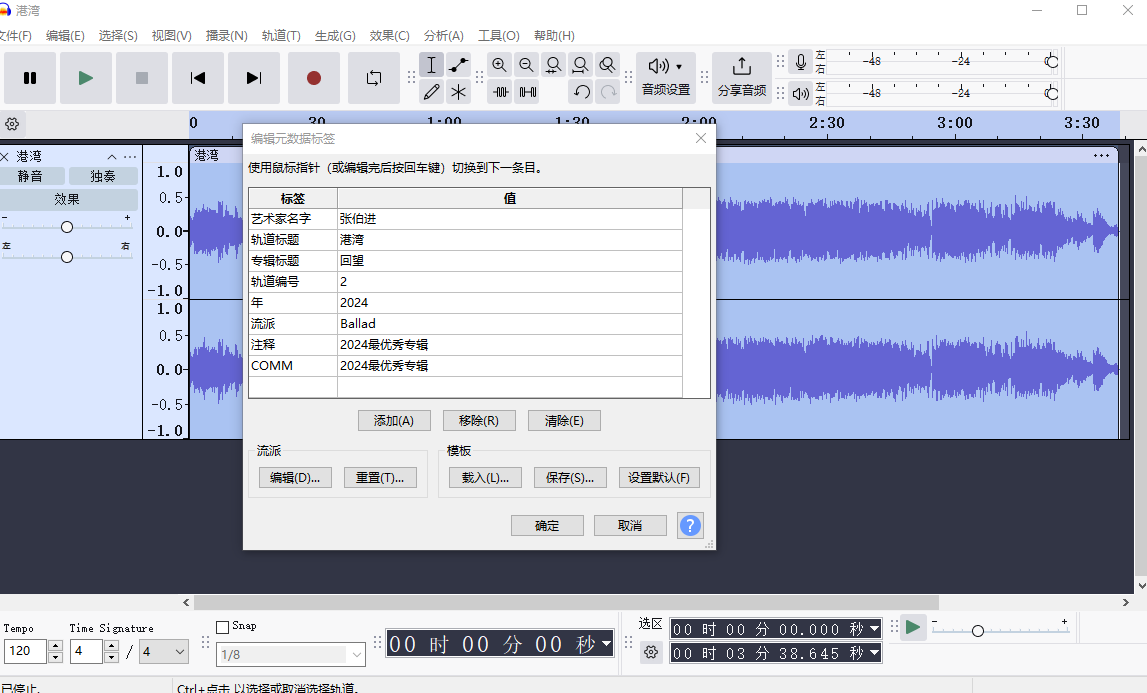Image resolution: width=1147 pixels, height=693 pixels.
Task: Start playback with the green Play button
Action: click(x=86, y=78)
